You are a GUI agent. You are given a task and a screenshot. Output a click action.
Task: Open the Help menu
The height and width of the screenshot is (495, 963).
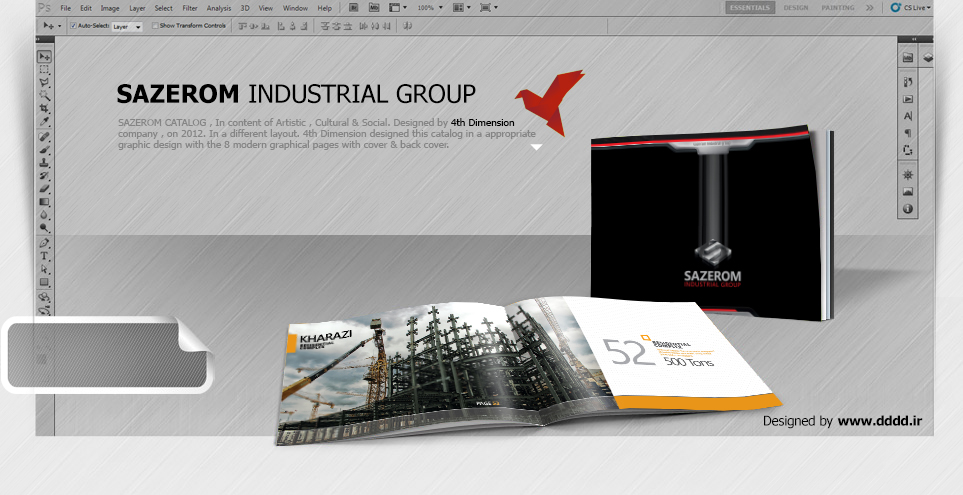tap(324, 9)
